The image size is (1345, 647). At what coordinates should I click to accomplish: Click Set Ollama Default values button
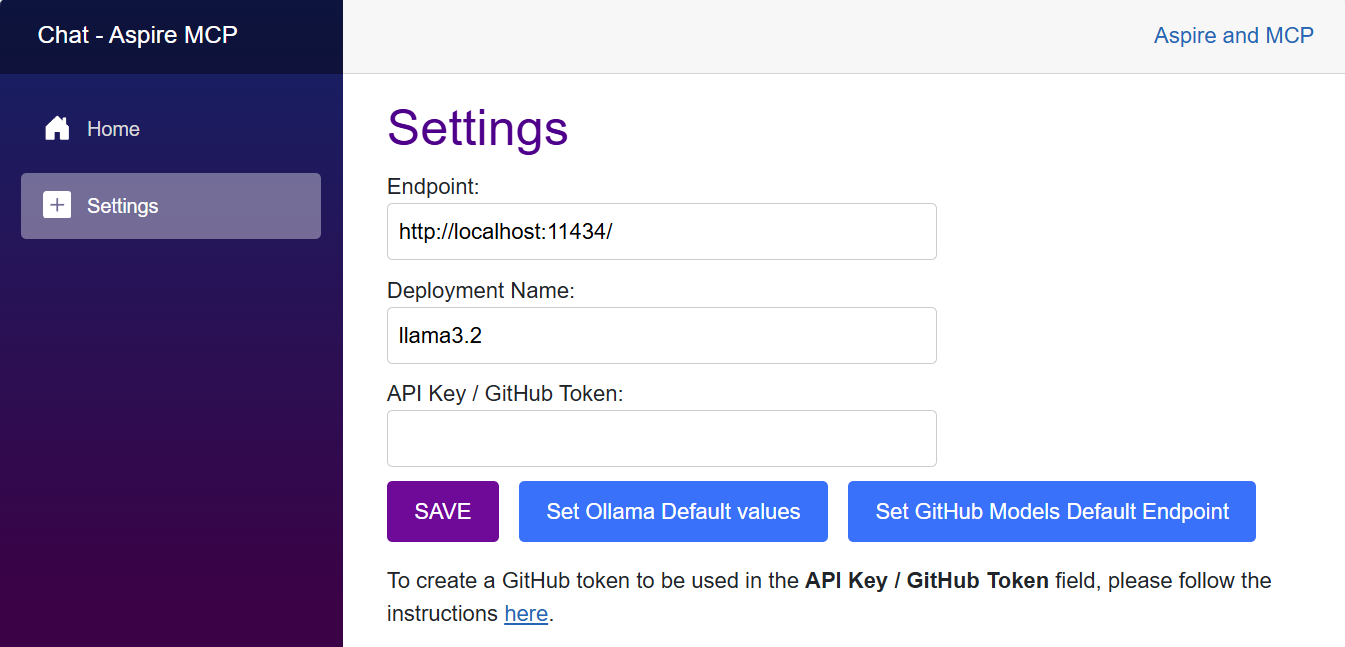click(x=673, y=511)
